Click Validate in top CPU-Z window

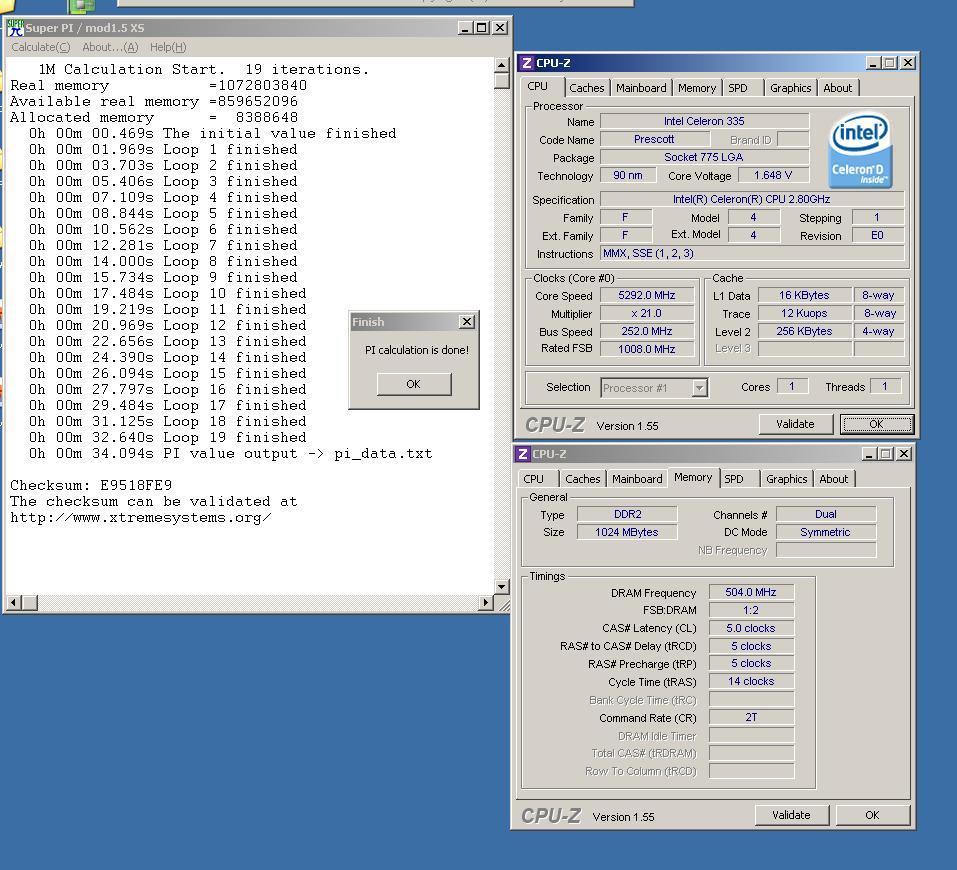[795, 424]
